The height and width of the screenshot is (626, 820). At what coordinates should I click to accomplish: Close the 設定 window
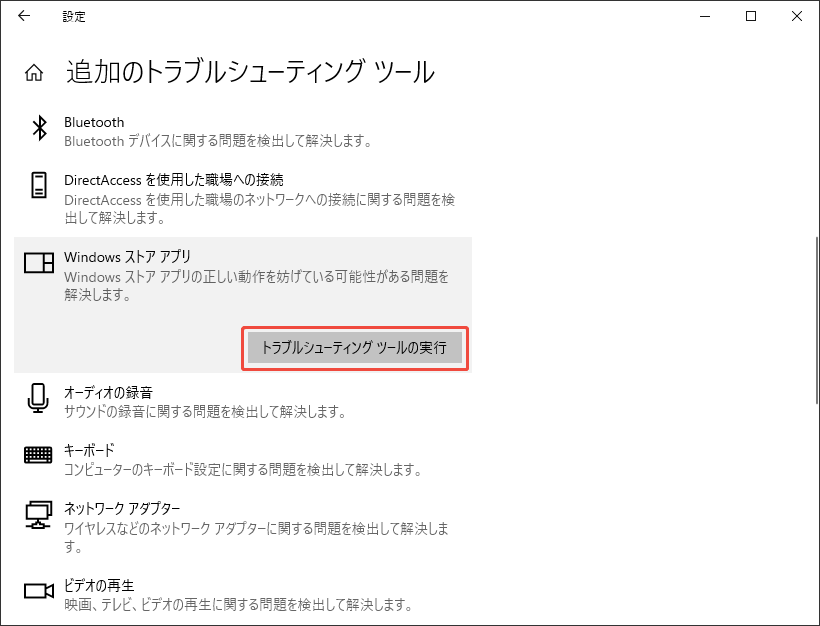797,16
